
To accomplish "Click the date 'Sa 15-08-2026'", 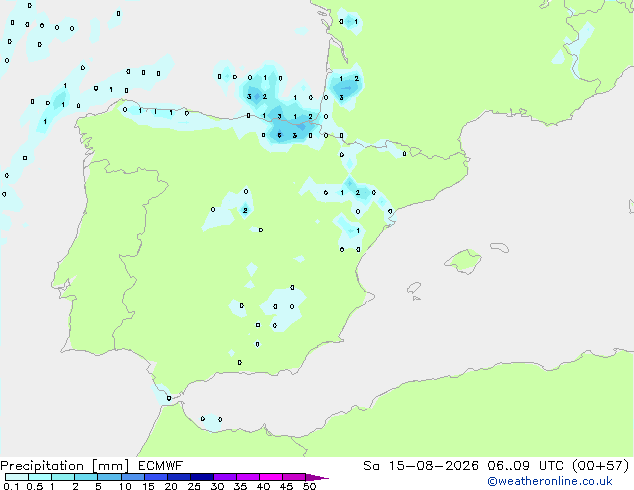I will click(x=421, y=466).
